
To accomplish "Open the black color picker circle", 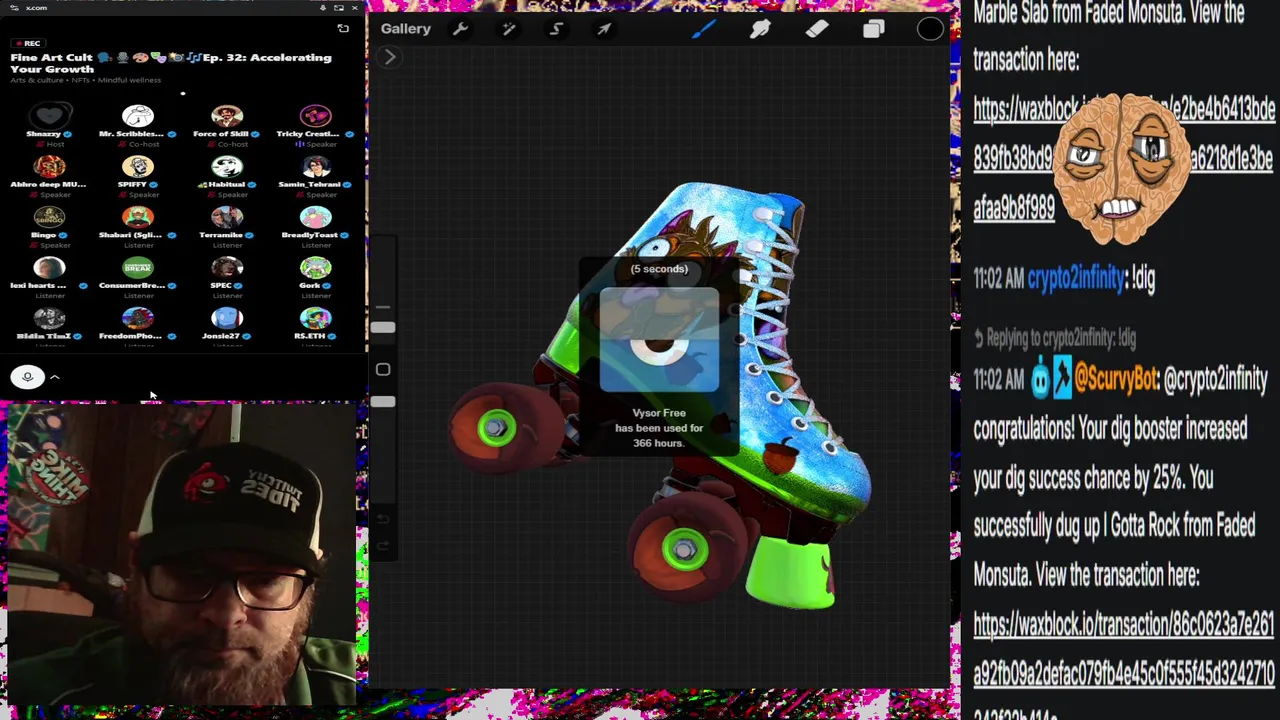I will click(930, 29).
